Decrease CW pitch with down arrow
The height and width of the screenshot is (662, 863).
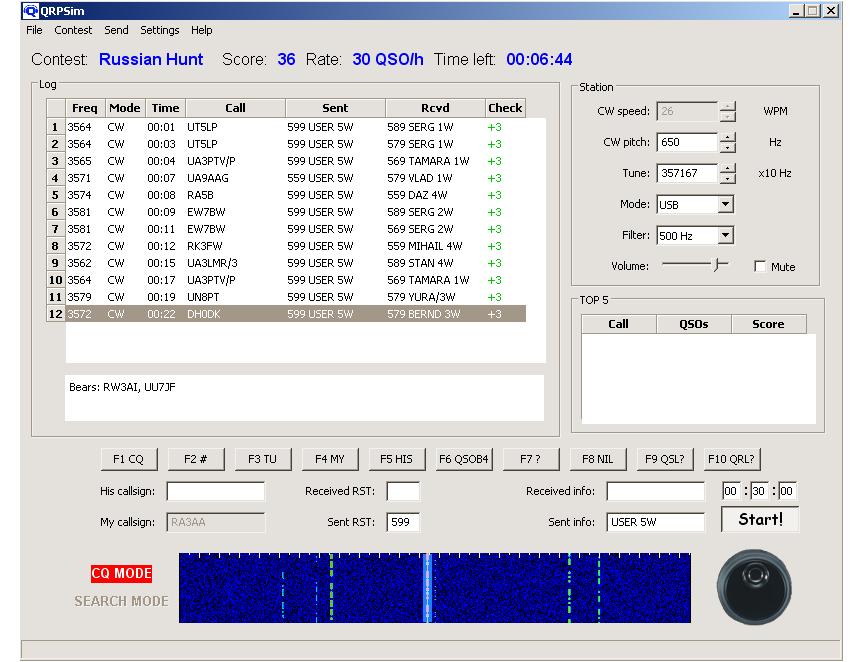(x=728, y=147)
